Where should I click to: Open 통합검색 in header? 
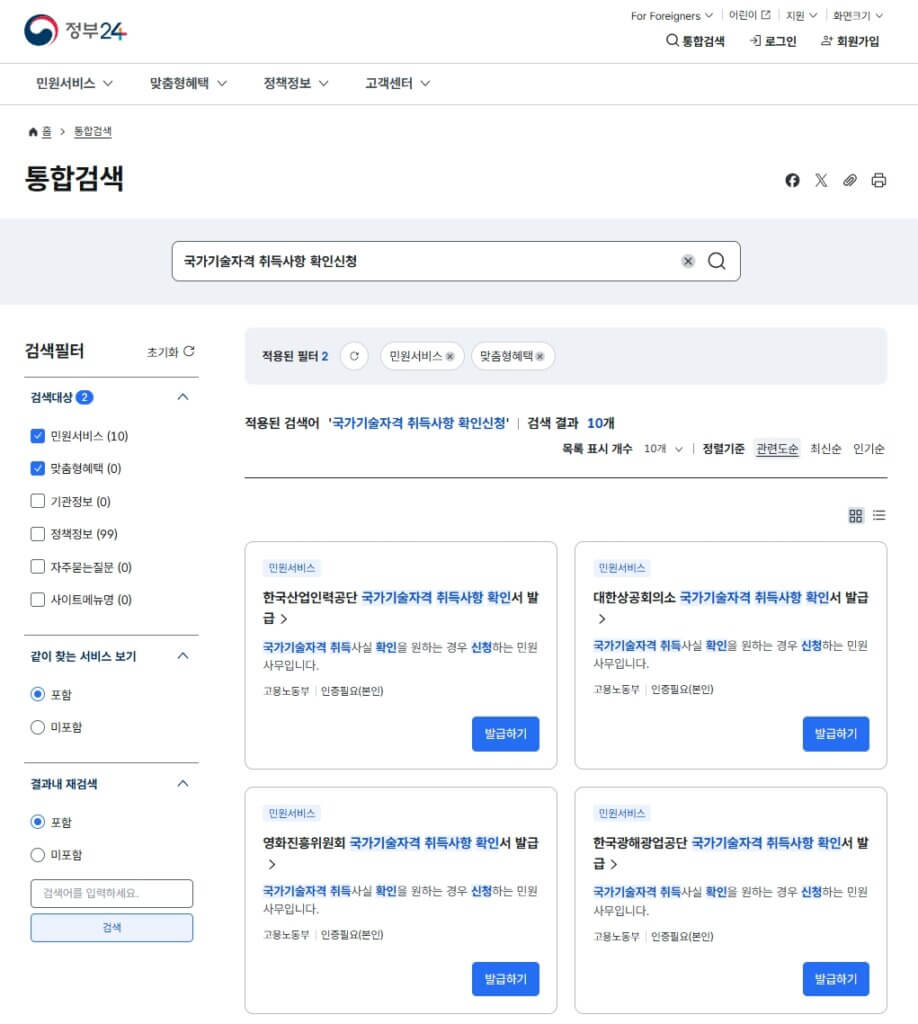coord(695,41)
